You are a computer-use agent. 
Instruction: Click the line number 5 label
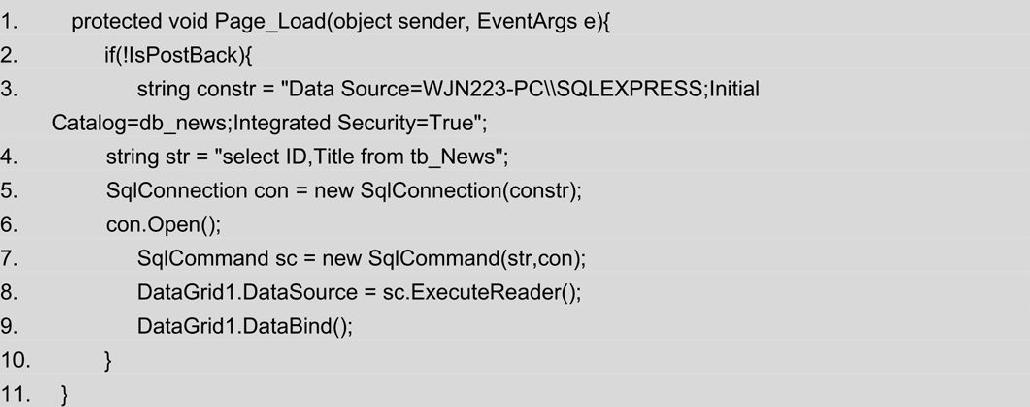(9, 191)
